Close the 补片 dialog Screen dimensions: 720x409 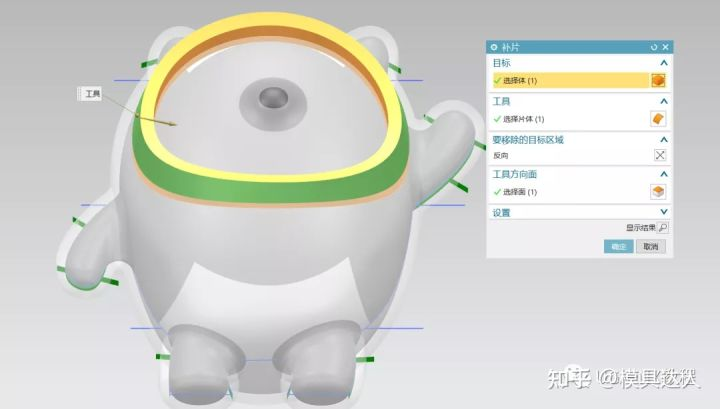[665, 47]
